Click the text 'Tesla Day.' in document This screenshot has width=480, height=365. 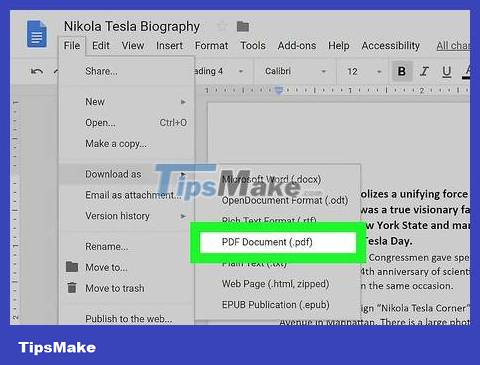click(x=388, y=241)
